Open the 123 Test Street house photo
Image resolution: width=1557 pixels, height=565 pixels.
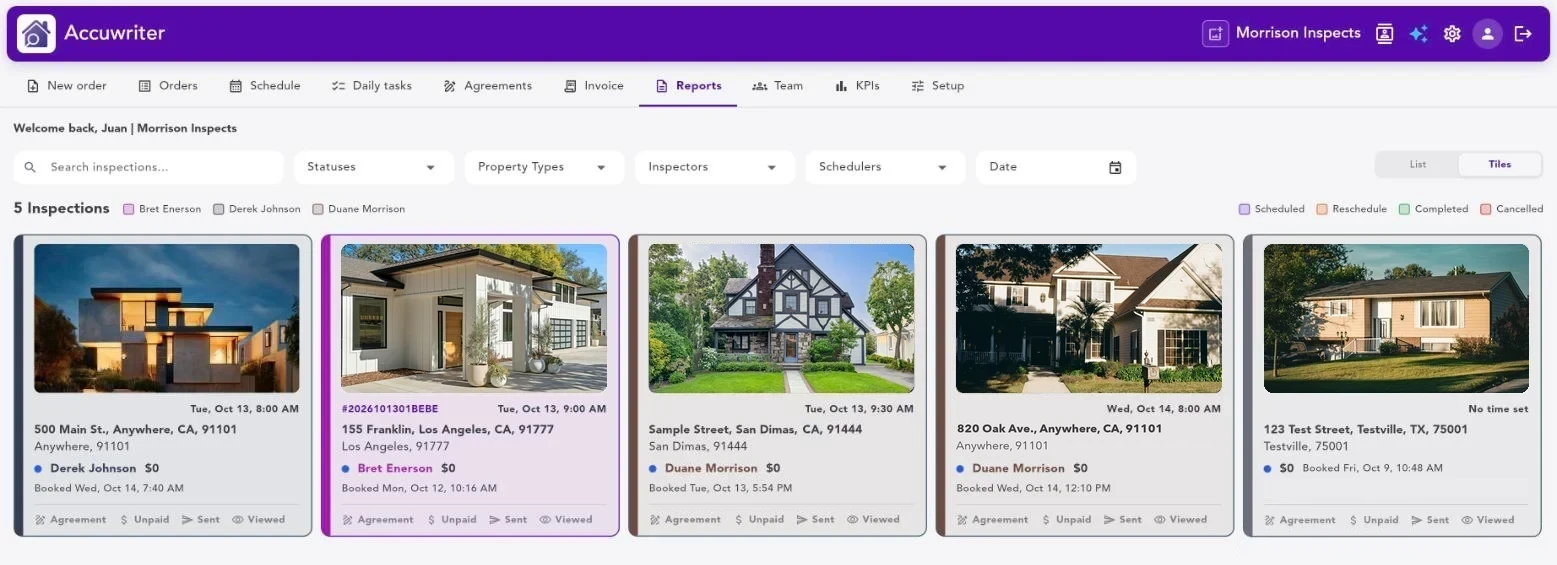click(1396, 318)
